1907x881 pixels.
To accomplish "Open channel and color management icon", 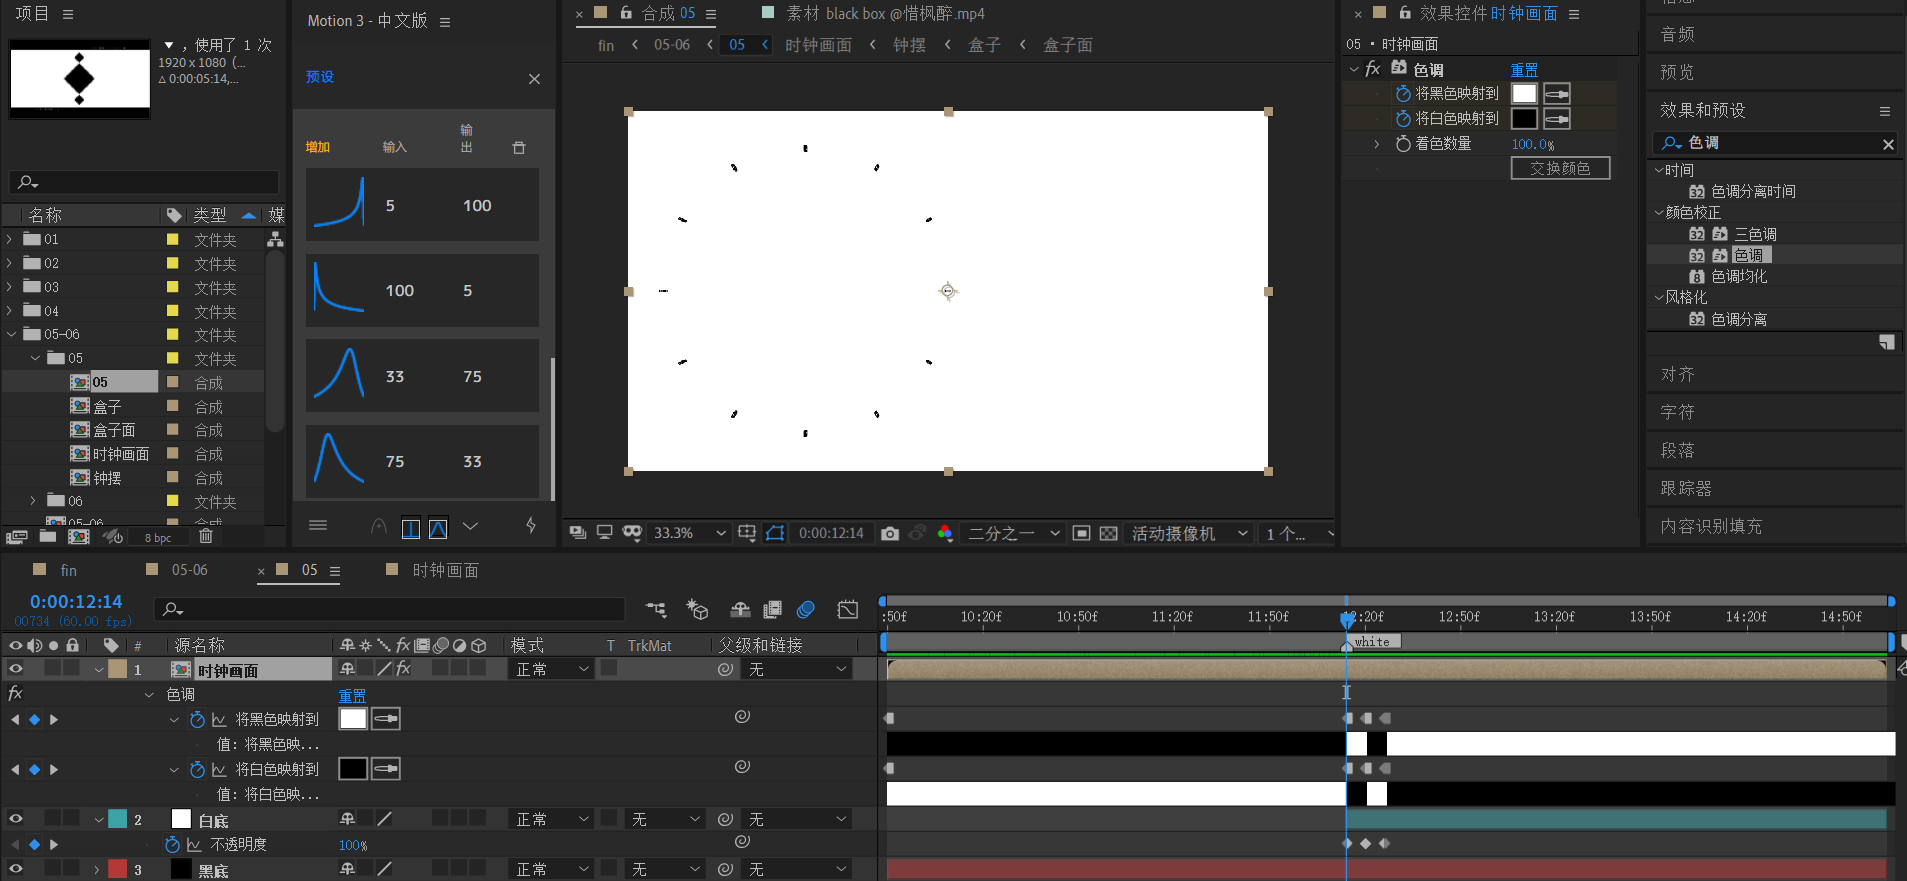I will pos(945,533).
